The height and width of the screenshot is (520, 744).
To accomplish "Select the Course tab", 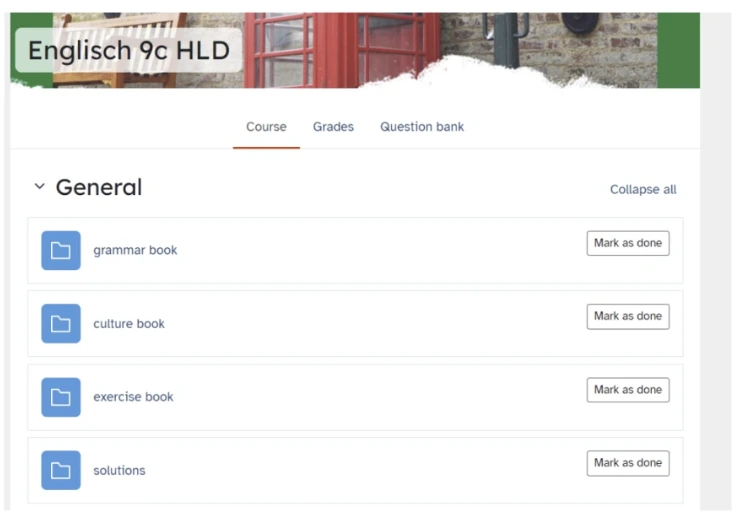I will [x=266, y=127].
